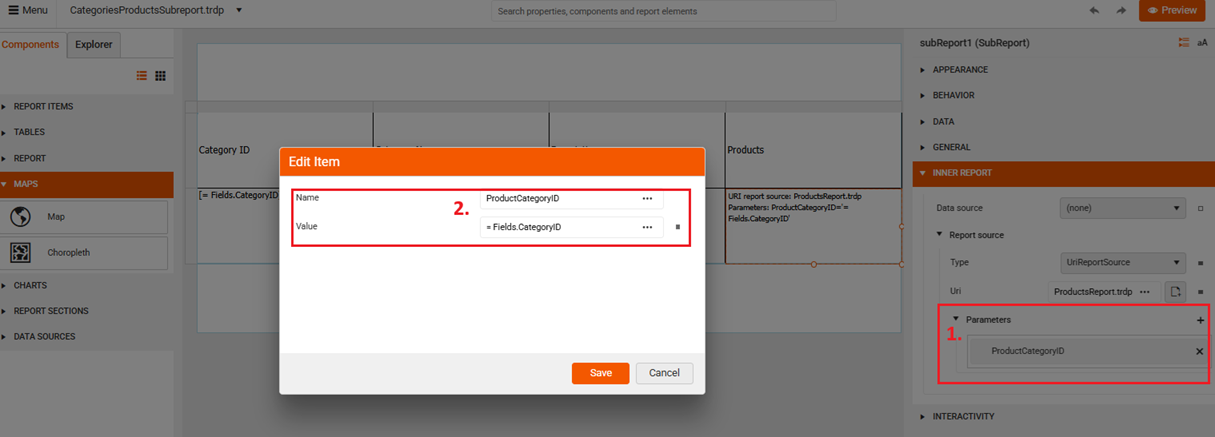Show components in list view

tap(142, 76)
